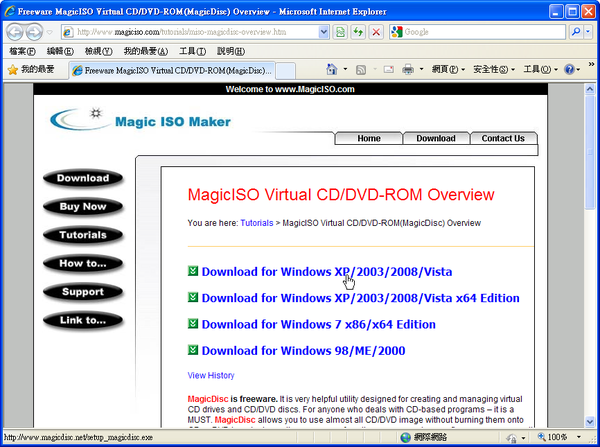Open the recent pages dropdown arrow
This screenshot has width=600, height=447.
50,32
